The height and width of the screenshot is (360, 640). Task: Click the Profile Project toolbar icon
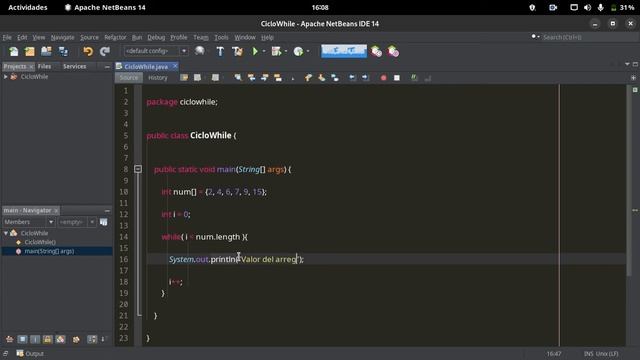pyautogui.click(x=298, y=51)
